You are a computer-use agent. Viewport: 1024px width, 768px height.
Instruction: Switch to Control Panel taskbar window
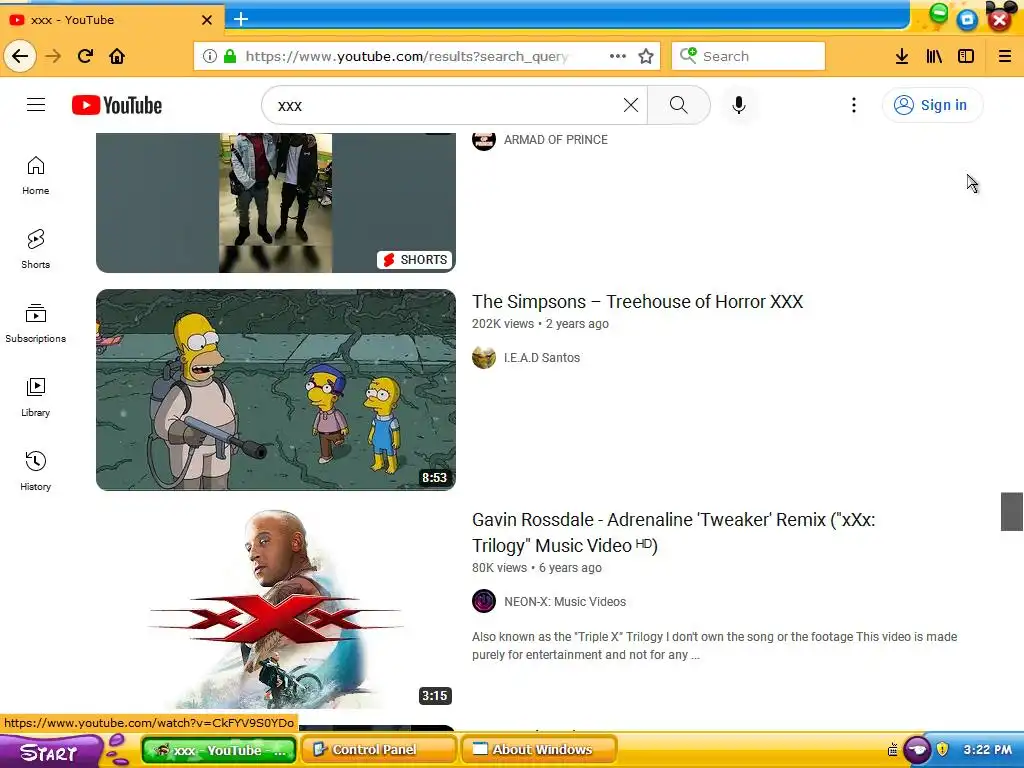tap(381, 750)
